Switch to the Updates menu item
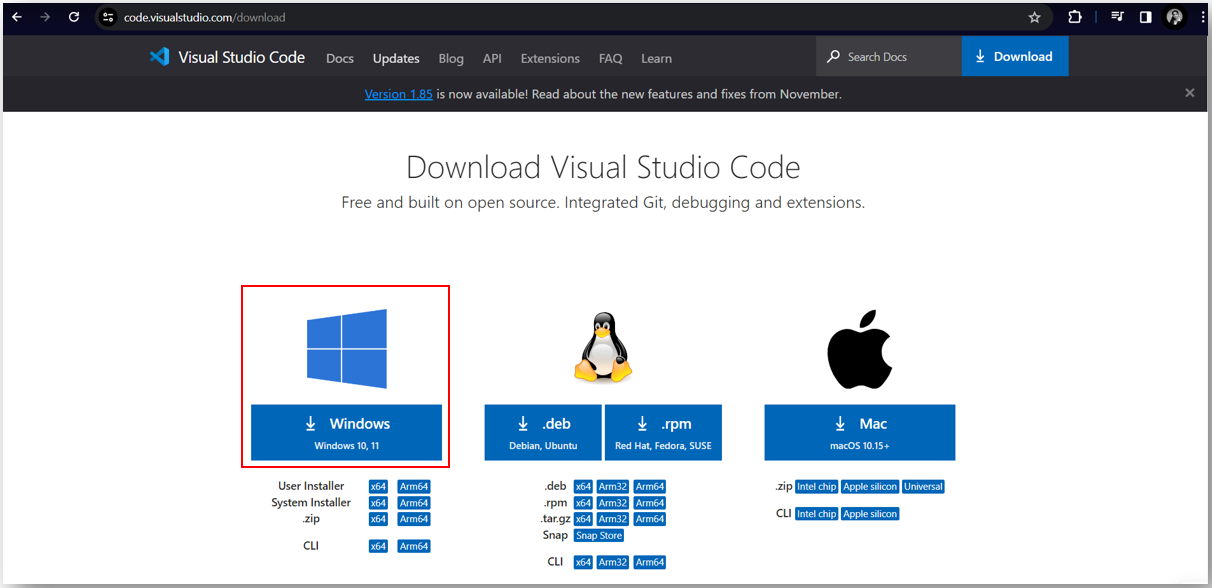 click(x=396, y=58)
